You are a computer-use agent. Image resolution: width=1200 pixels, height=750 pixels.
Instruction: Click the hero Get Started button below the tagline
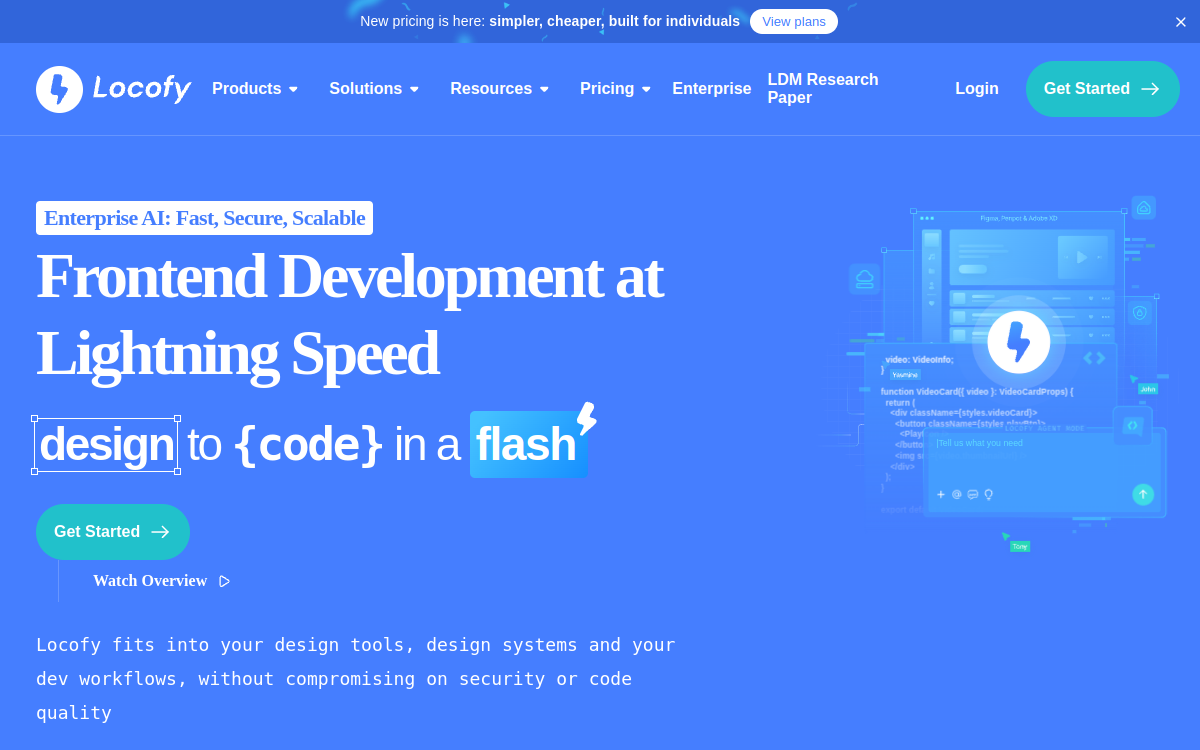point(113,532)
